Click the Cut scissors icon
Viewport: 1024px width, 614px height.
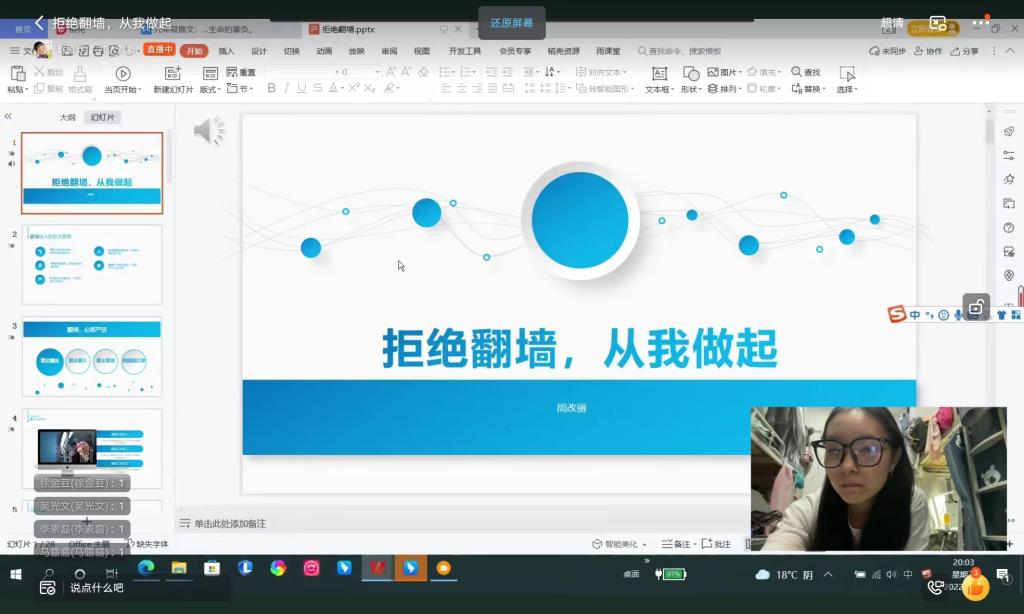pyautogui.click(x=39, y=72)
